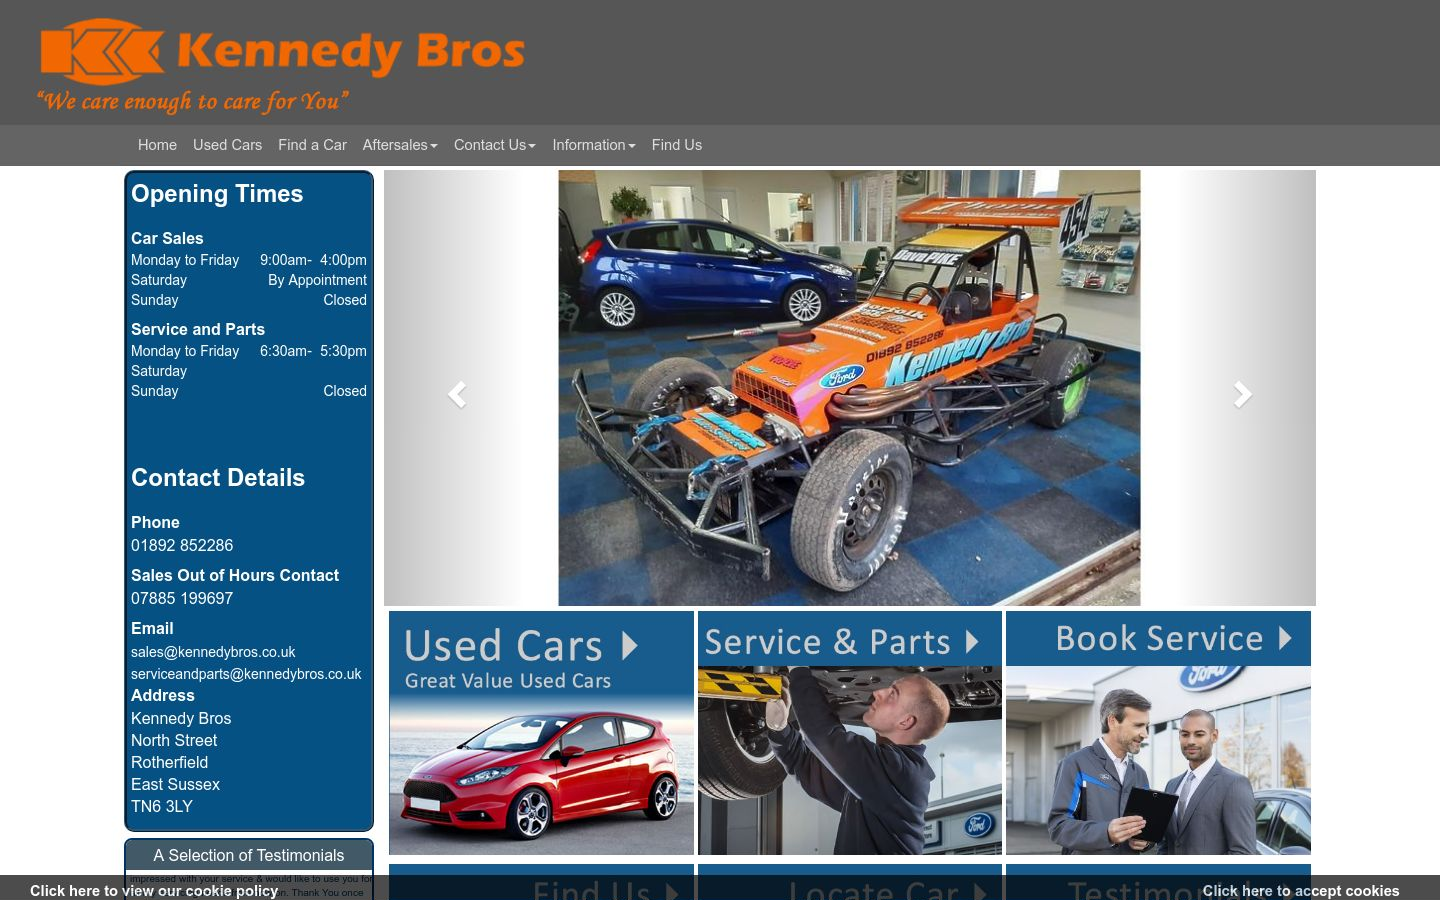Screen dimensions: 1440x900
Task: Click the Kennedy Bros logo
Action: click(x=282, y=51)
